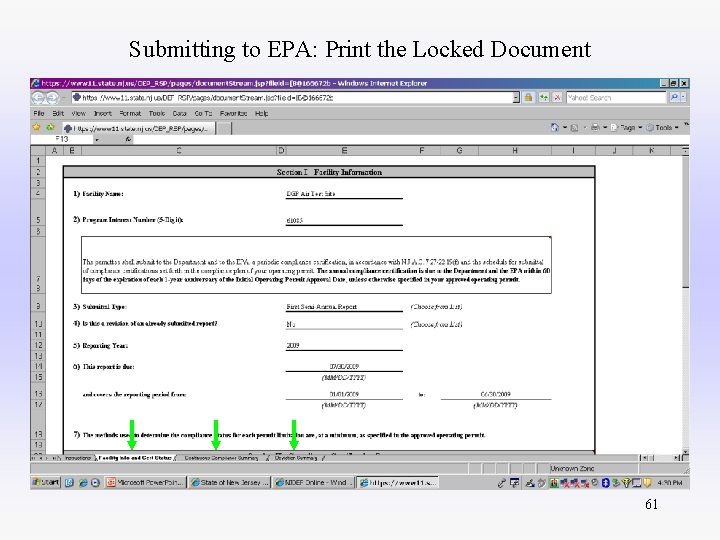Open the Tools dropdown in command bar
Image resolution: width=720 pixels, height=540 pixels.
662,128
